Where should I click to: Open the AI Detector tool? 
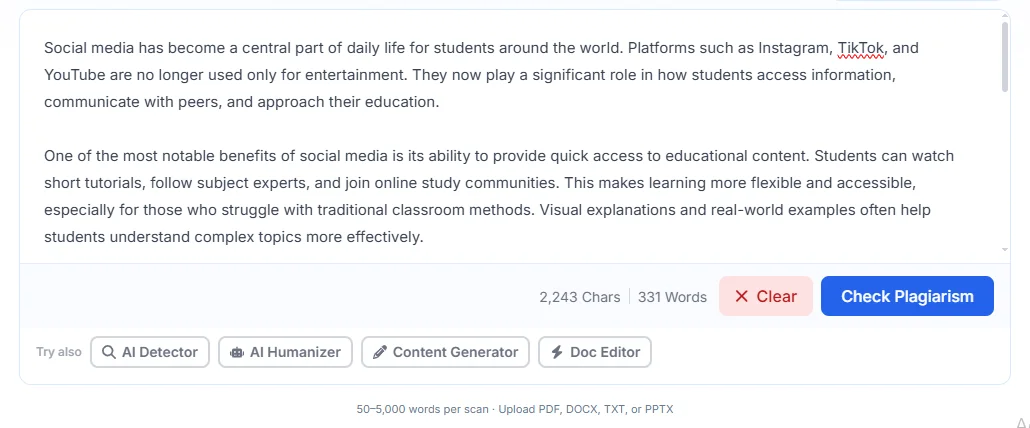coord(150,352)
